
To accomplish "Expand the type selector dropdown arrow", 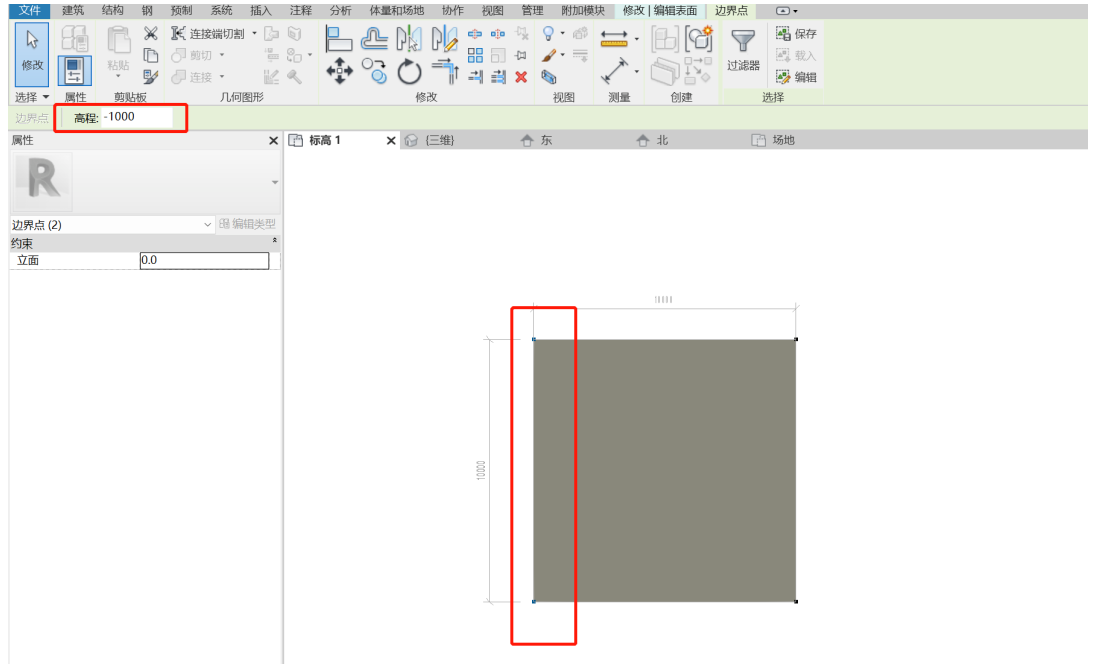I will (274, 182).
